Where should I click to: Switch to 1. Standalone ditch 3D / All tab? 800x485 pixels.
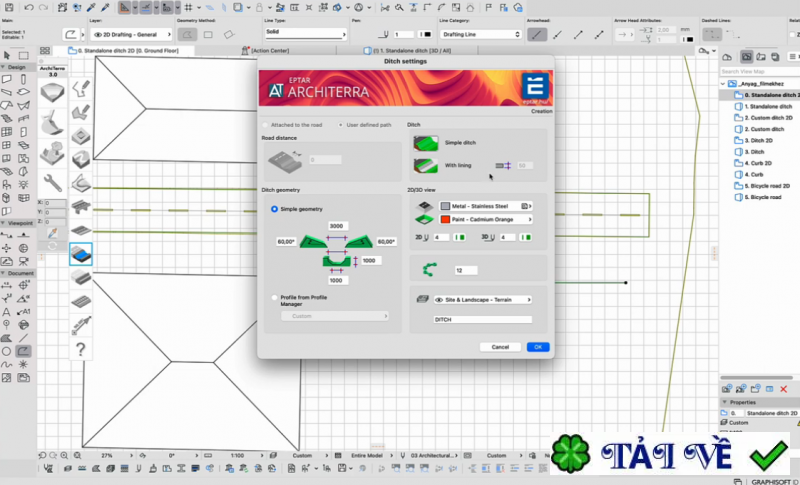(407, 50)
